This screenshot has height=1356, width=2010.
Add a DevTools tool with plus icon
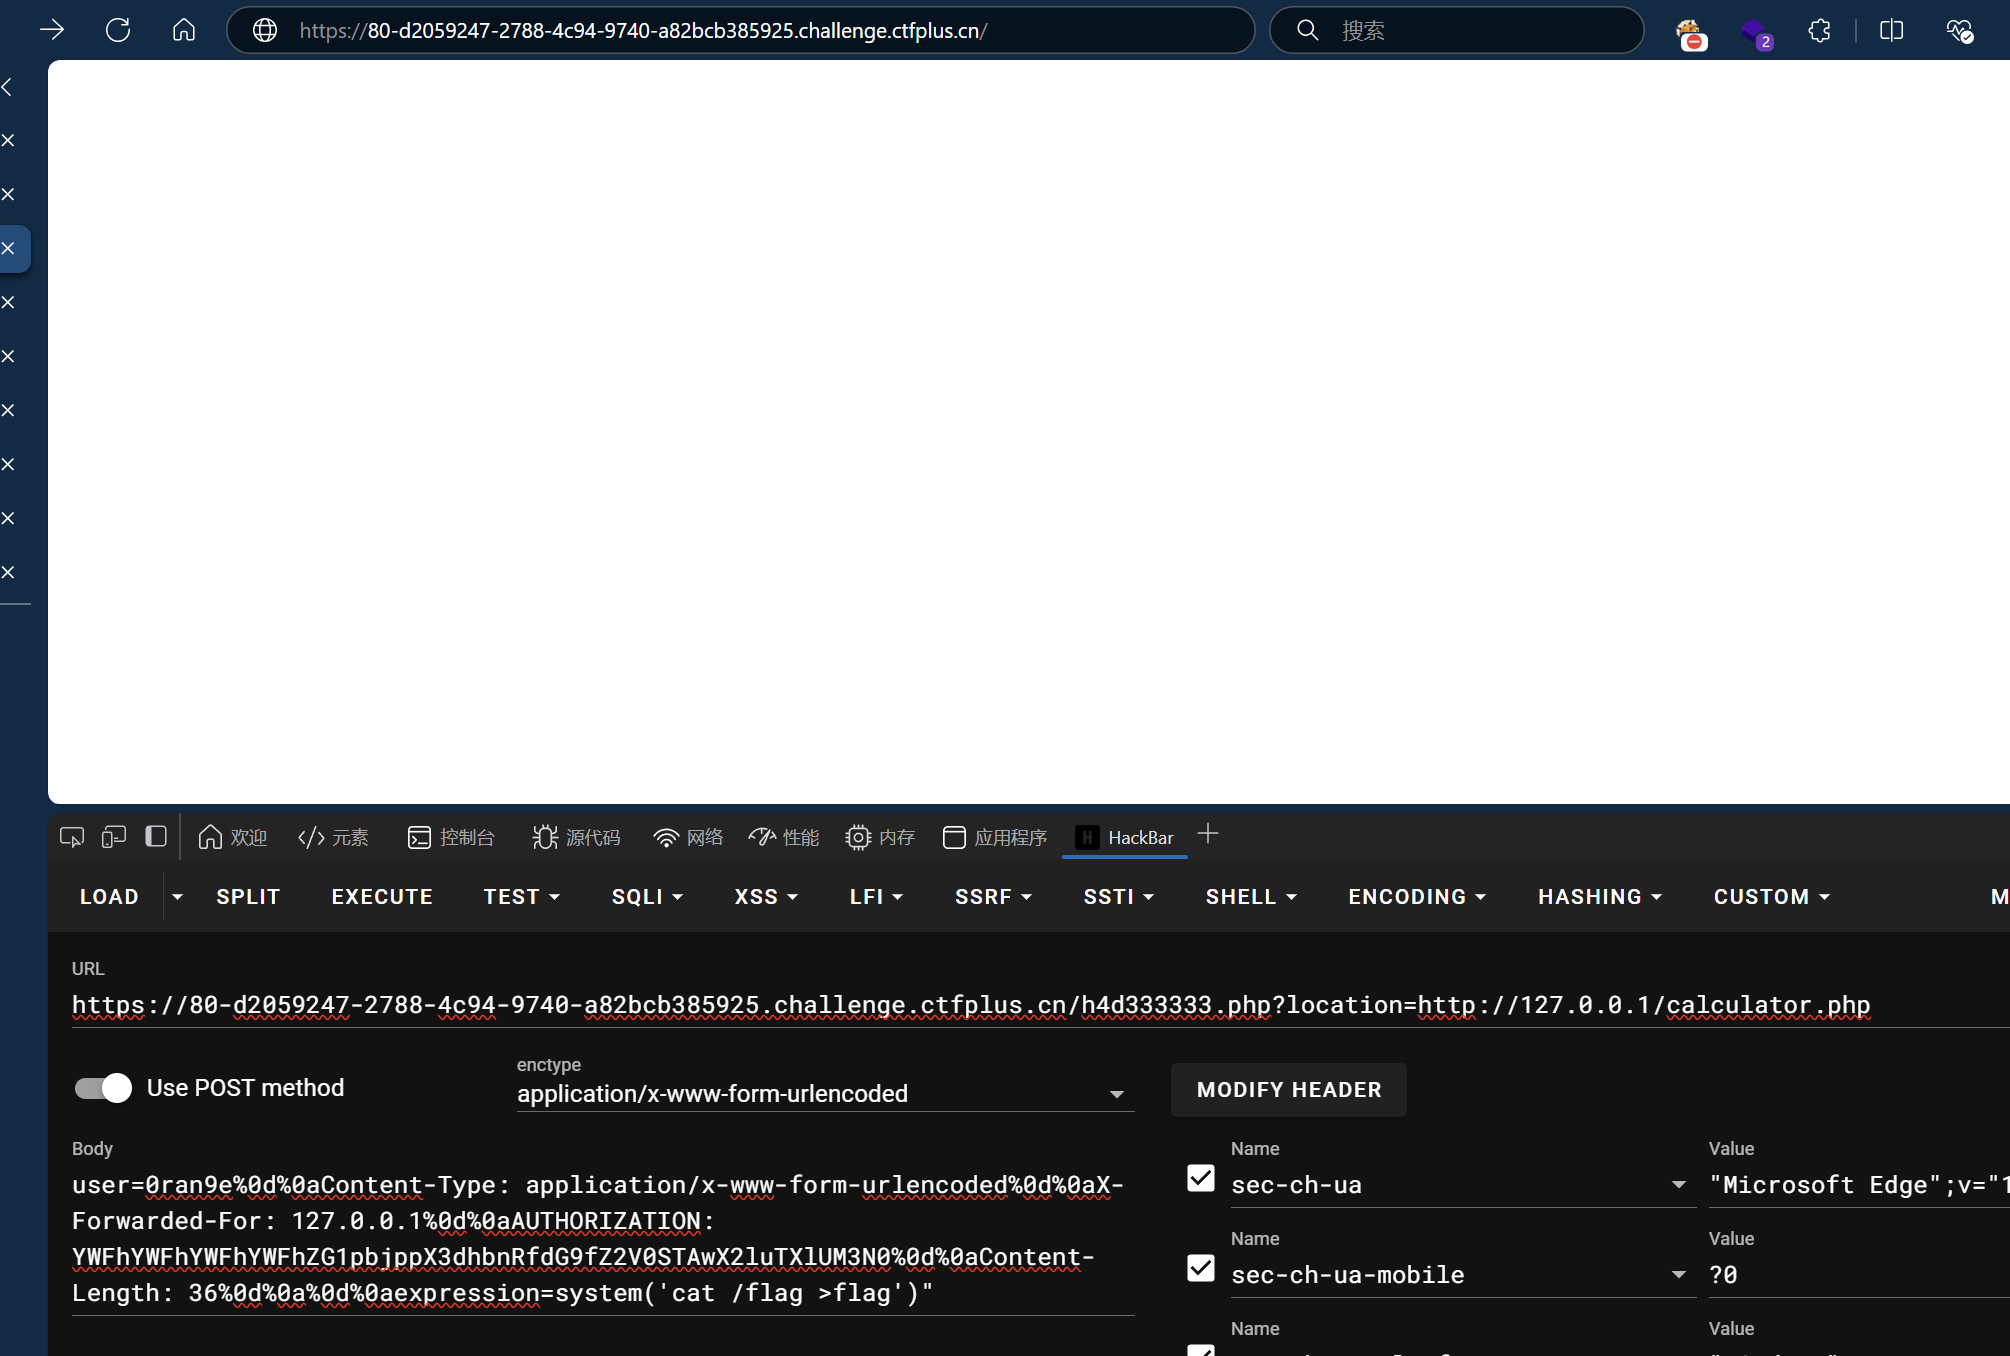pyautogui.click(x=1208, y=834)
